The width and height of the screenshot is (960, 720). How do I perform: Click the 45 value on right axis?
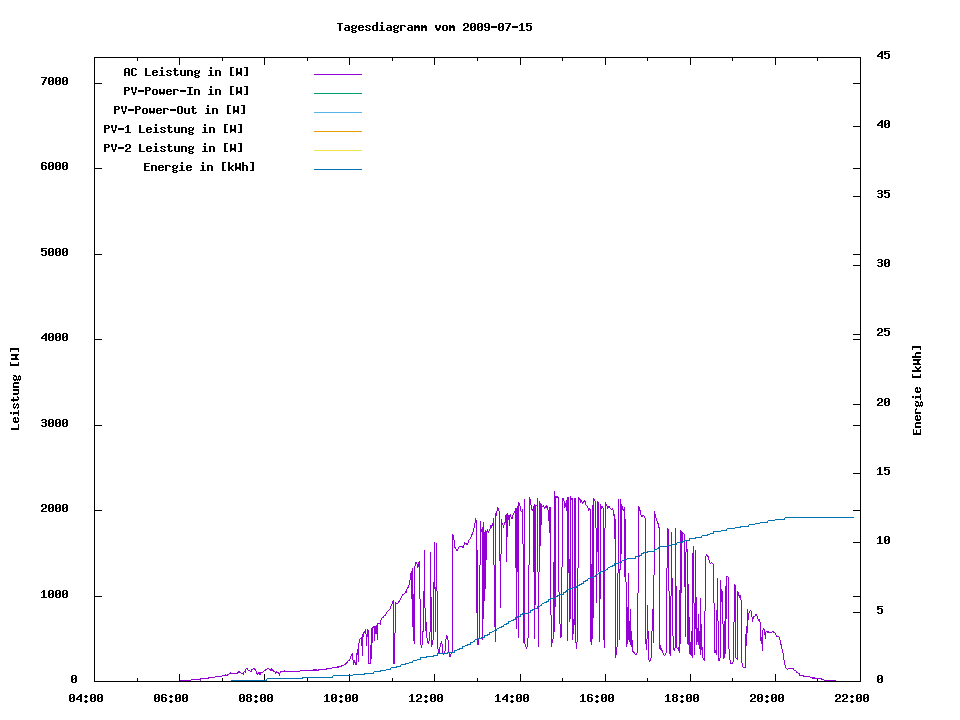coord(883,55)
